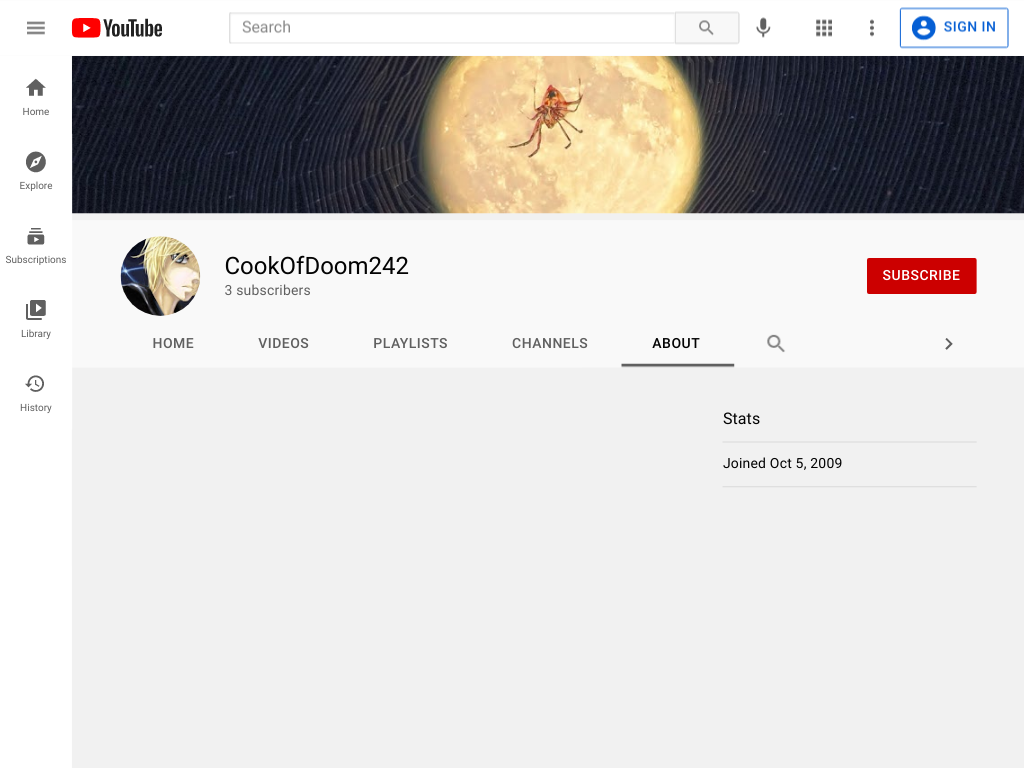1024x768 pixels.
Task: Search within the channel
Action: pyautogui.click(x=776, y=344)
